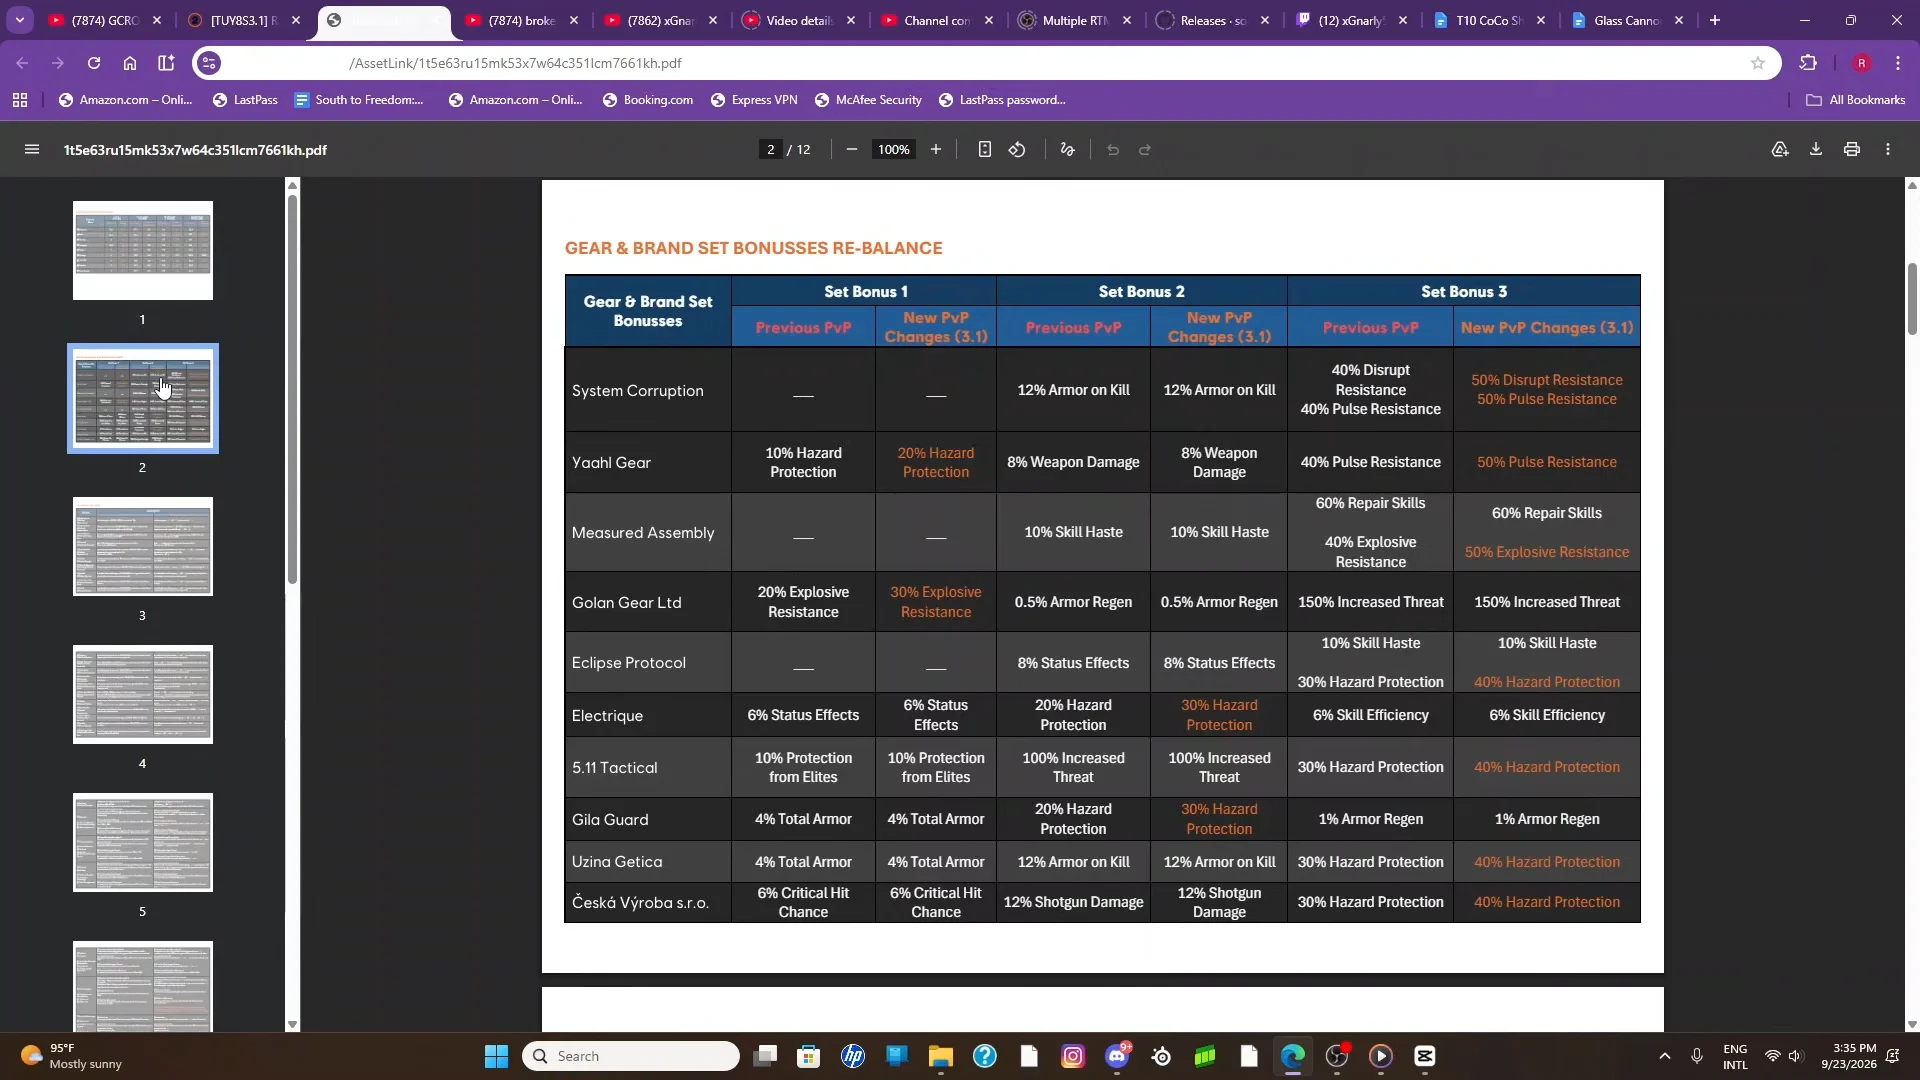Click the PDF page number field

click(x=770, y=150)
